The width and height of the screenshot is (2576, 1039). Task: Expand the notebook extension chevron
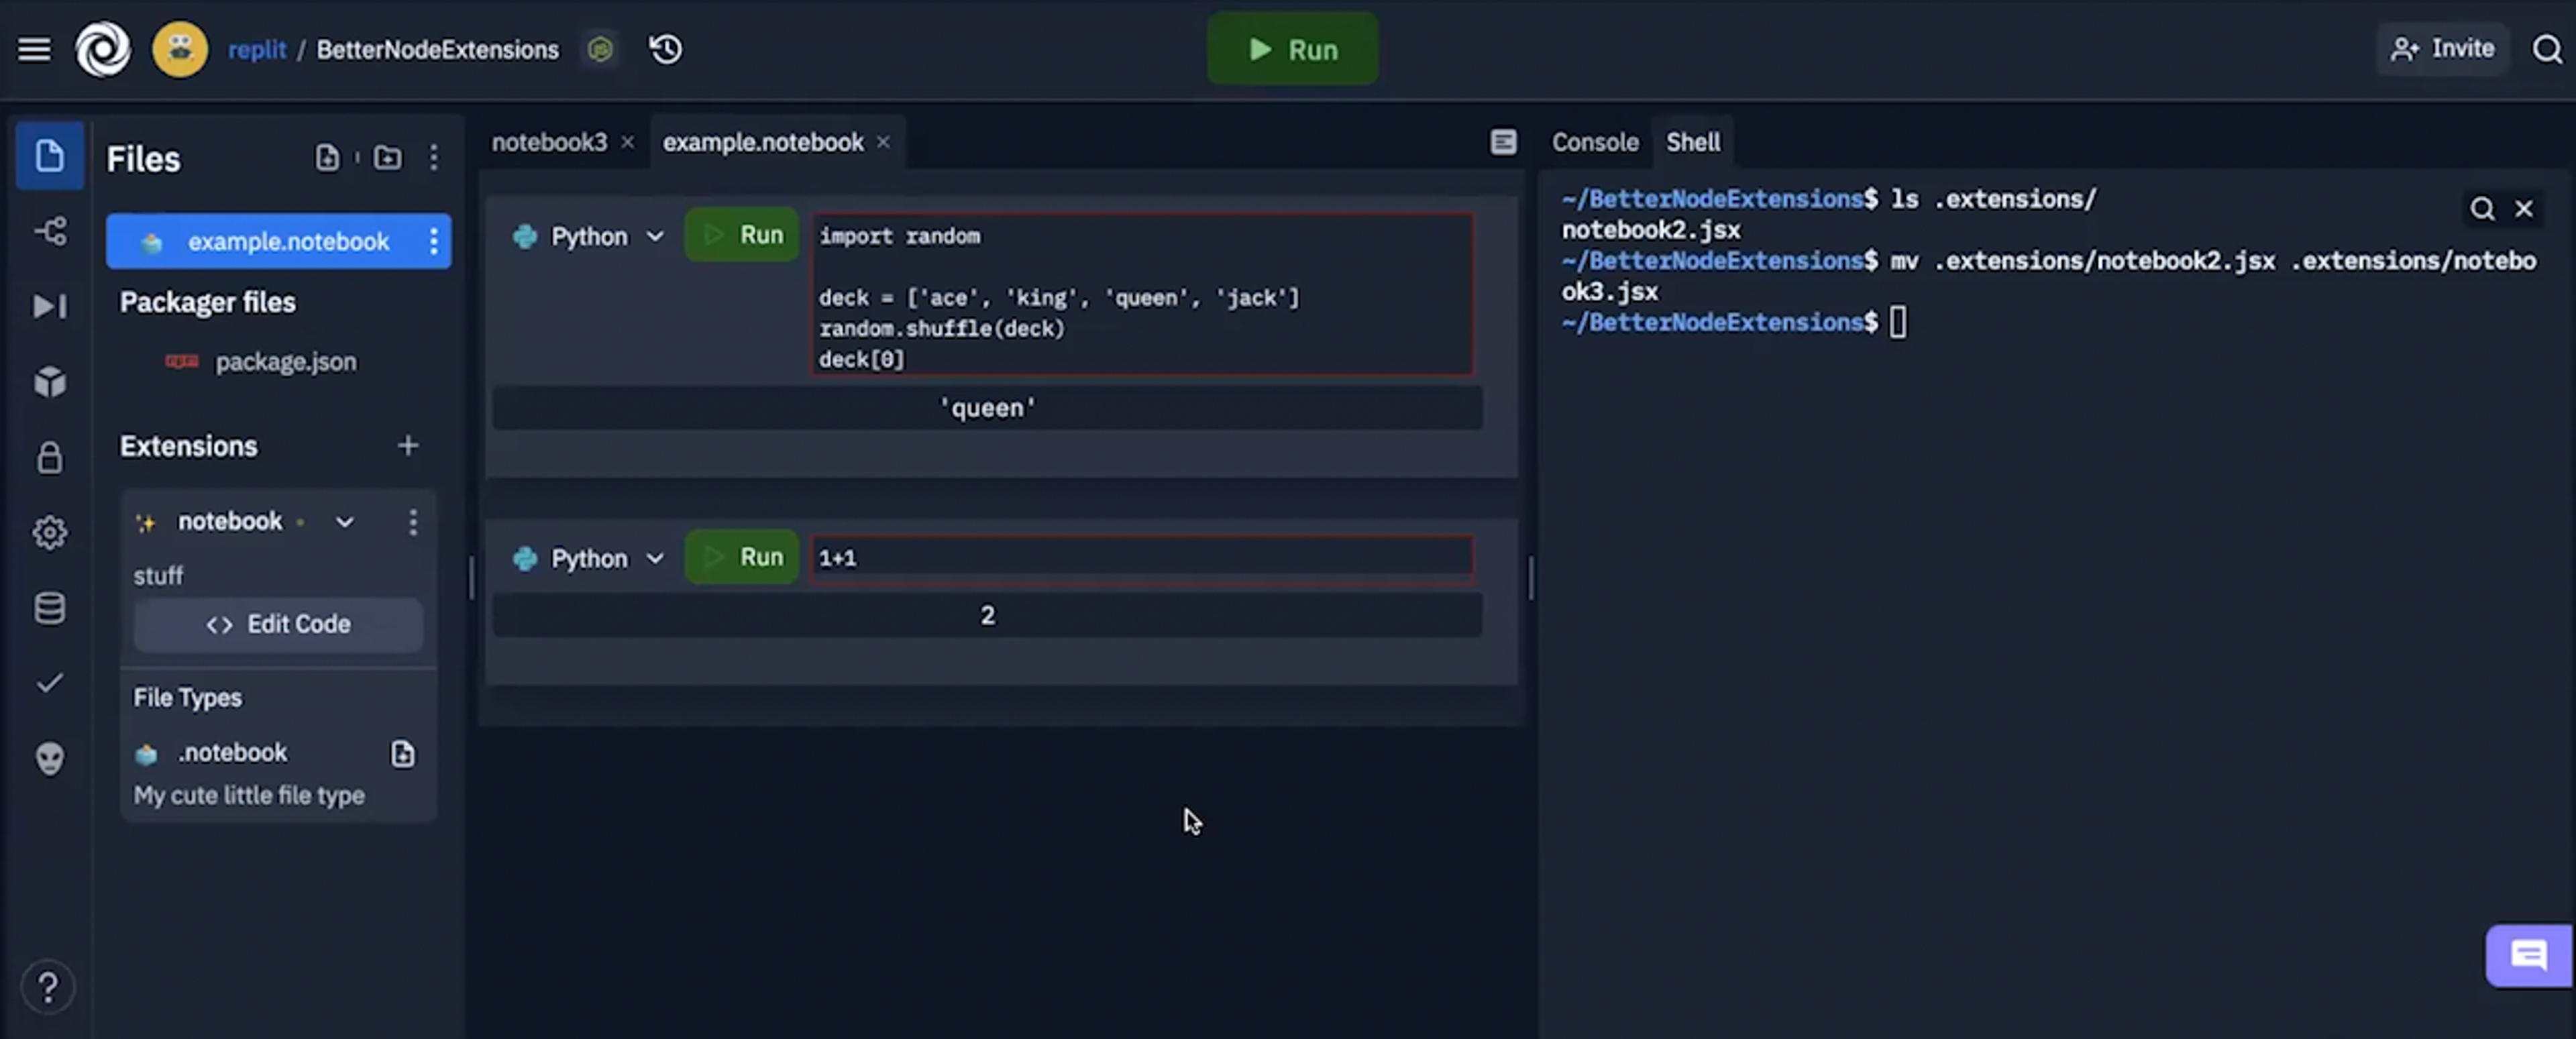point(344,522)
